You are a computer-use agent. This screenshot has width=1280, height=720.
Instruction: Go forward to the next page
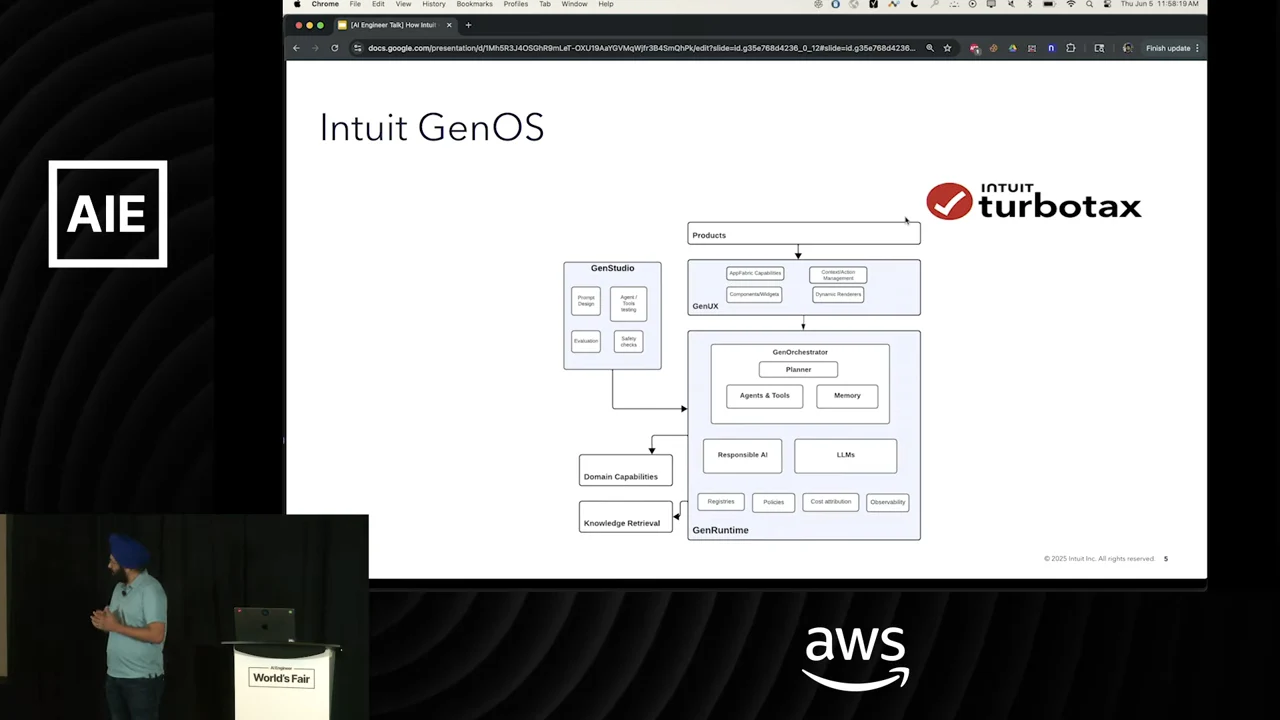click(315, 48)
